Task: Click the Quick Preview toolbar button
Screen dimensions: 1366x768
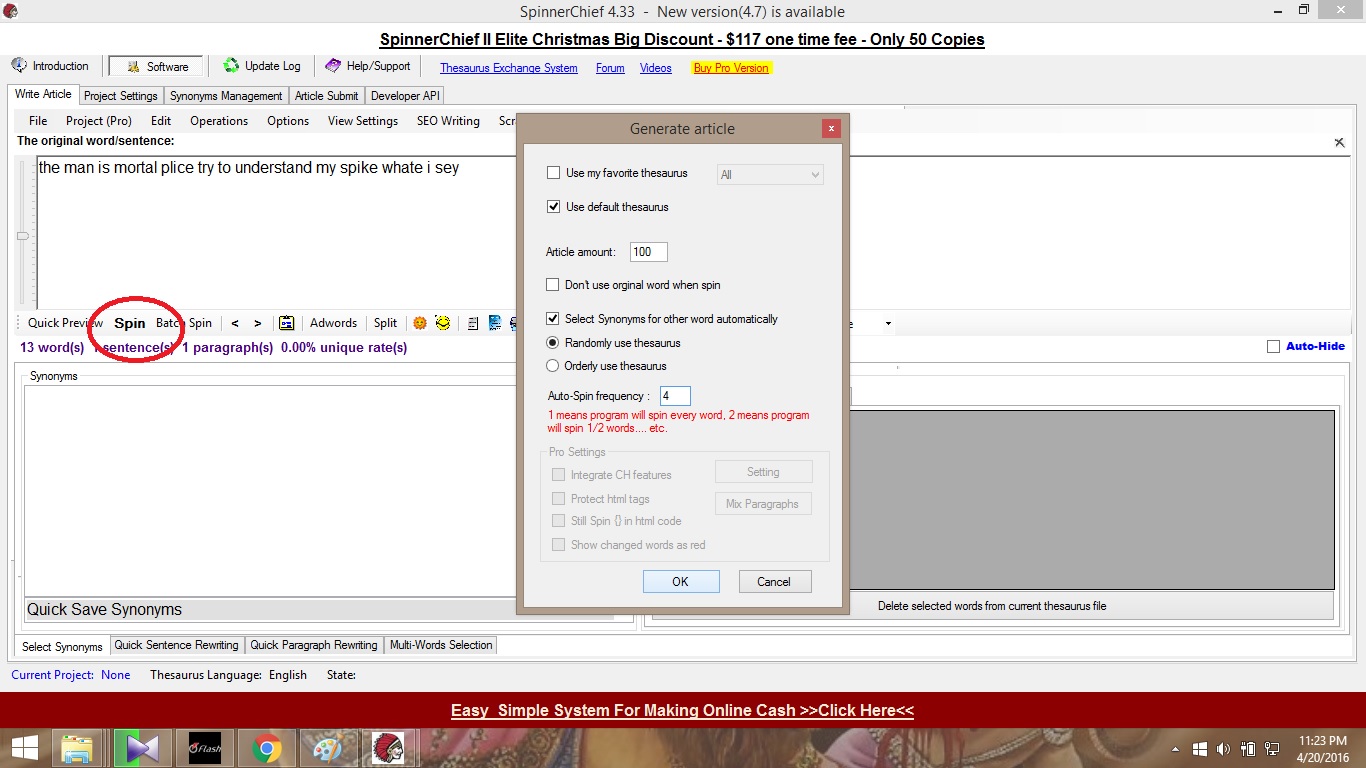Action: point(65,323)
